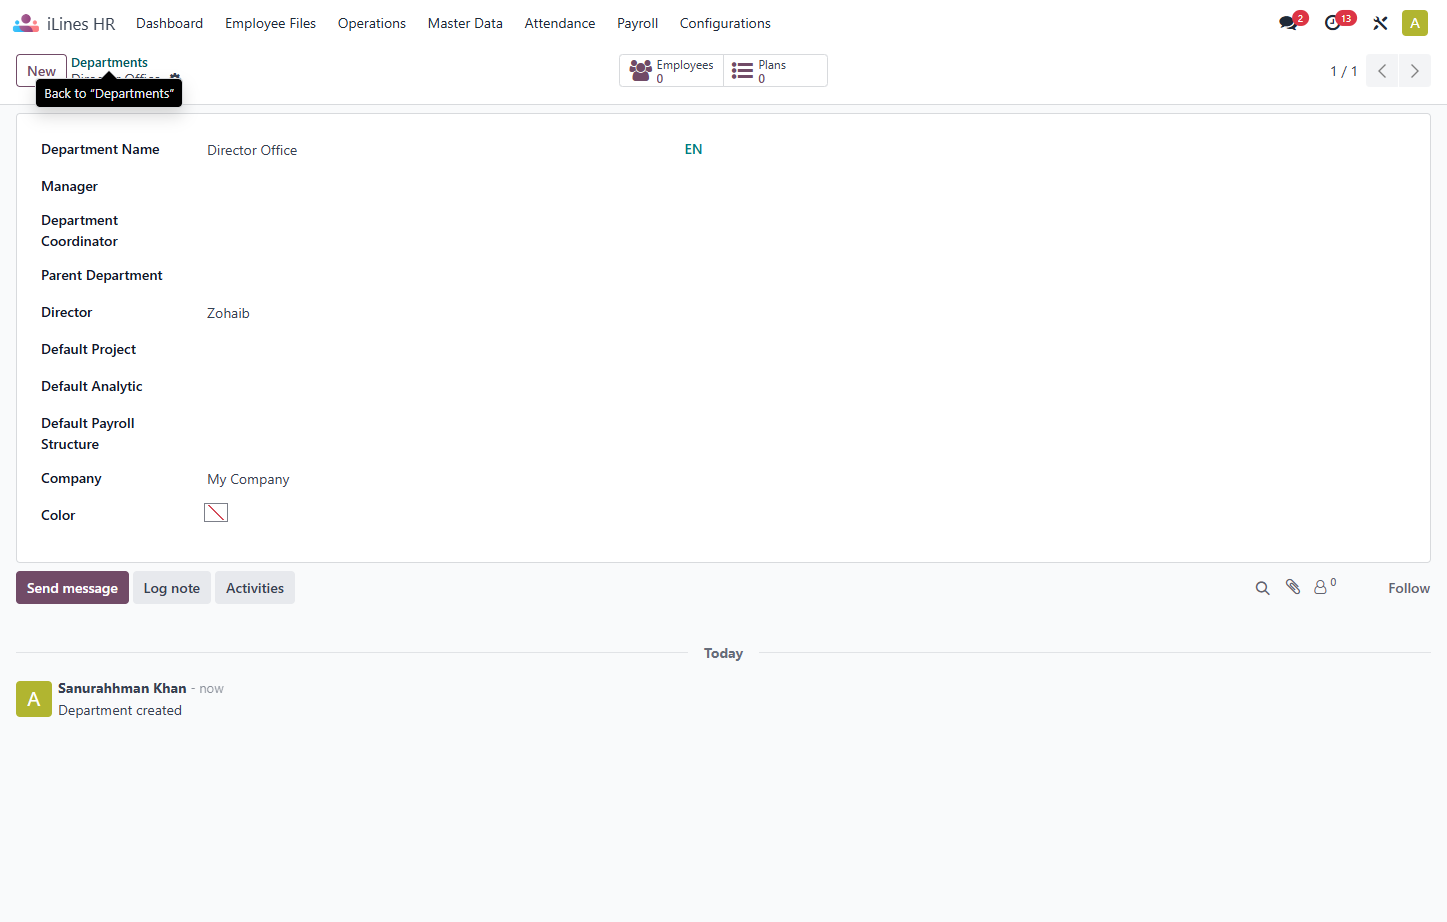The height and width of the screenshot is (922, 1447).
Task: Open the Employee Files menu
Action: point(270,23)
